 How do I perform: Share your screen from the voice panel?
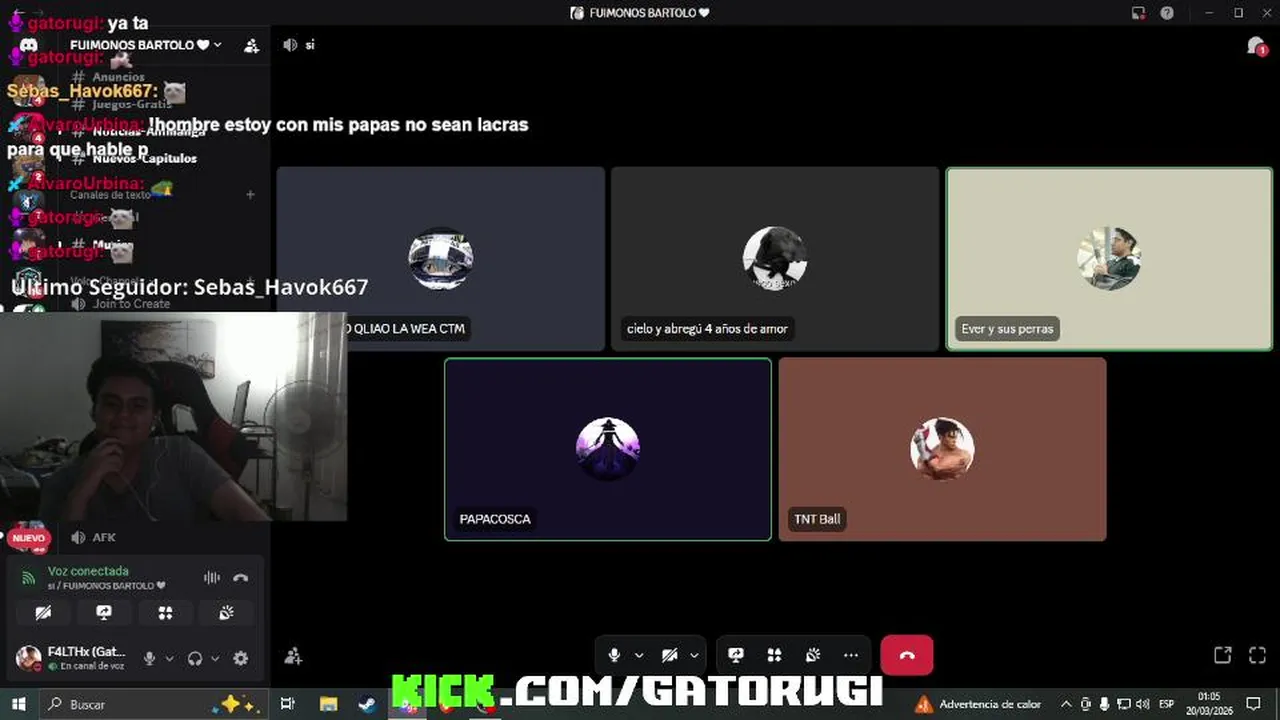(x=104, y=613)
